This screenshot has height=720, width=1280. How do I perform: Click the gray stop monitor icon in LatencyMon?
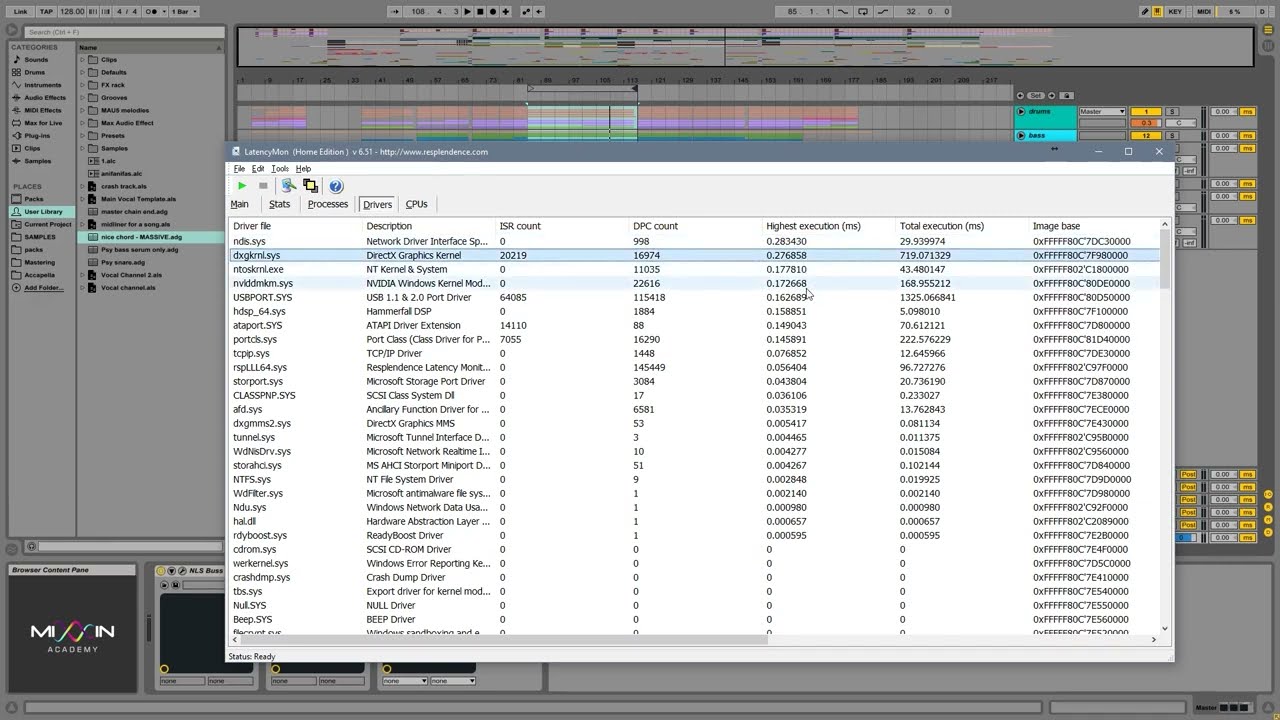coord(263,186)
